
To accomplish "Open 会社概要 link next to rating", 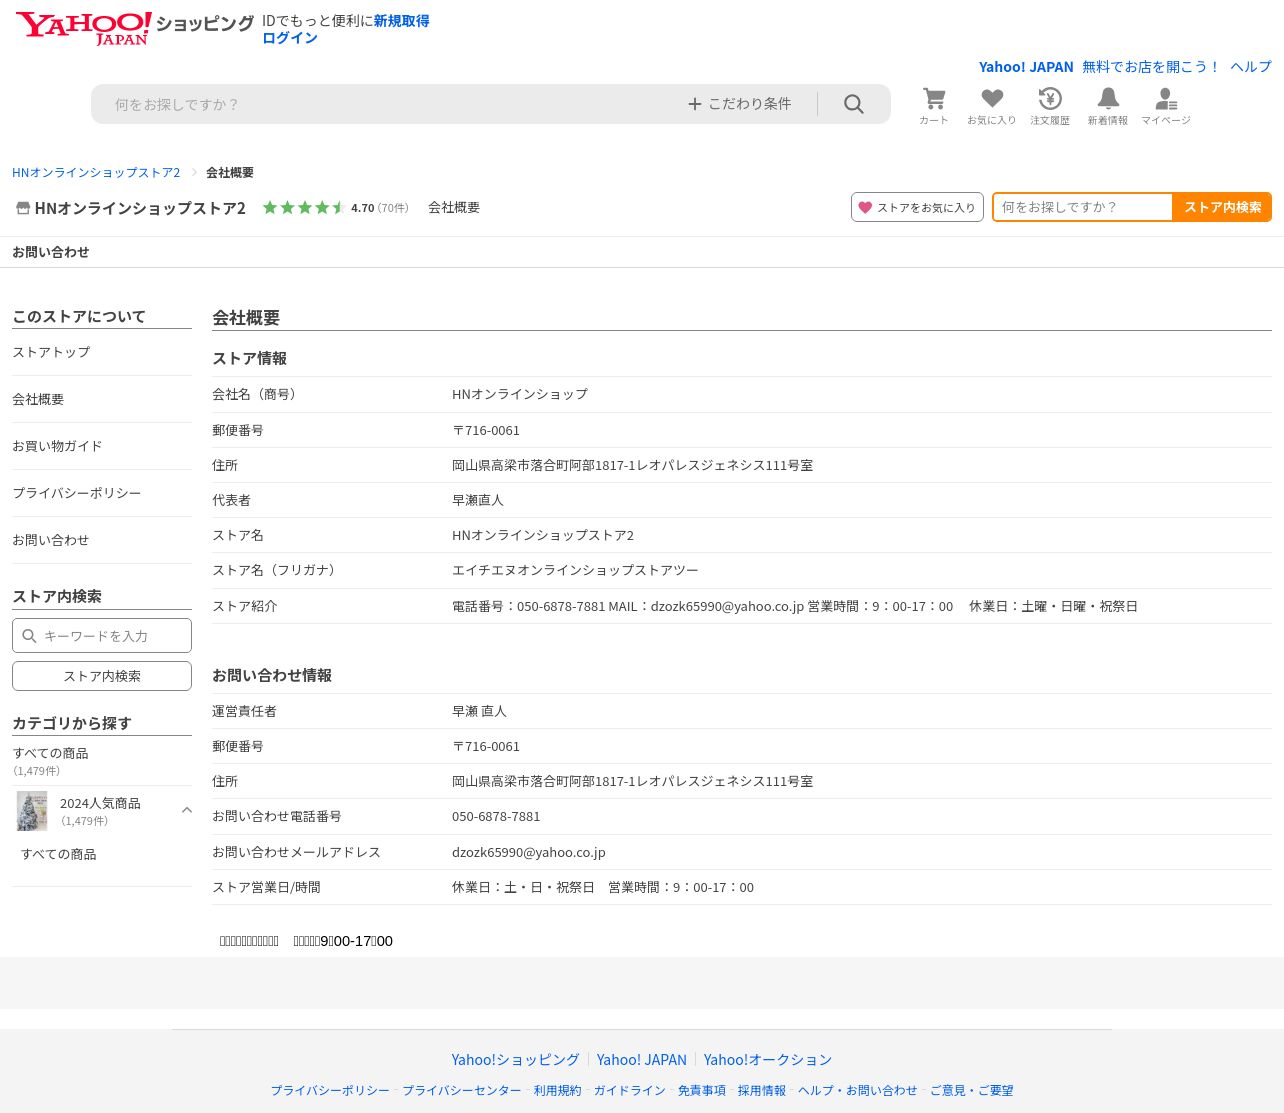I will coord(454,208).
